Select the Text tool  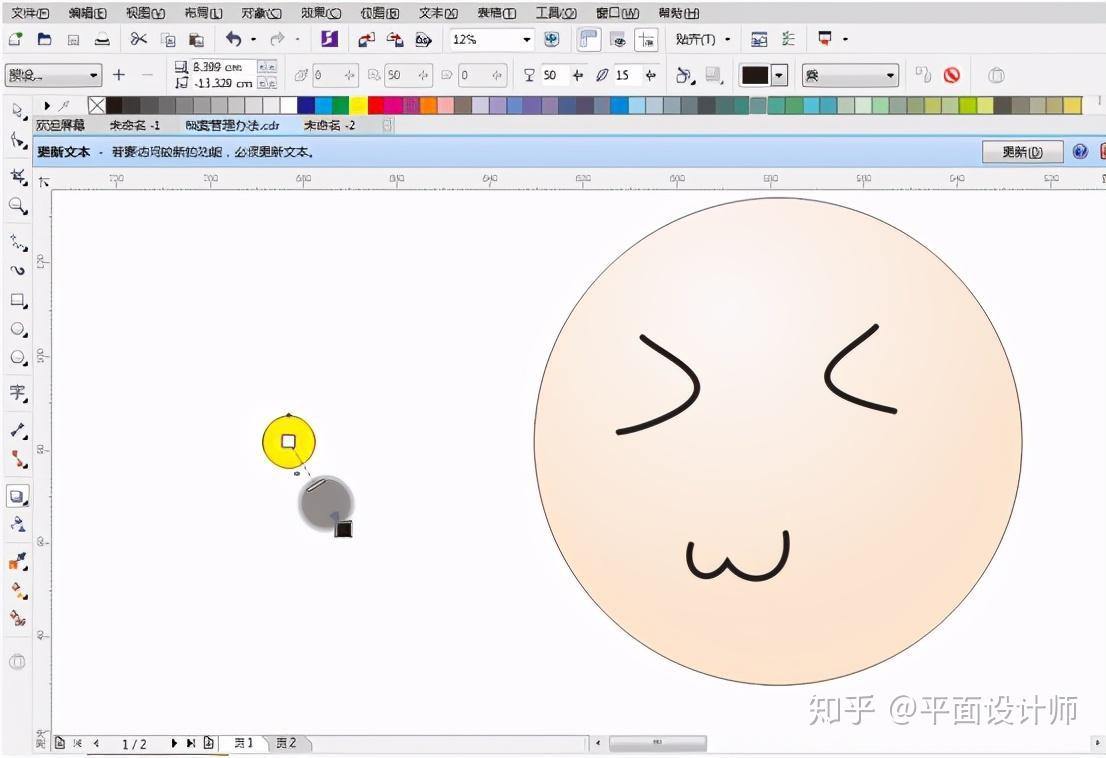tap(16, 392)
